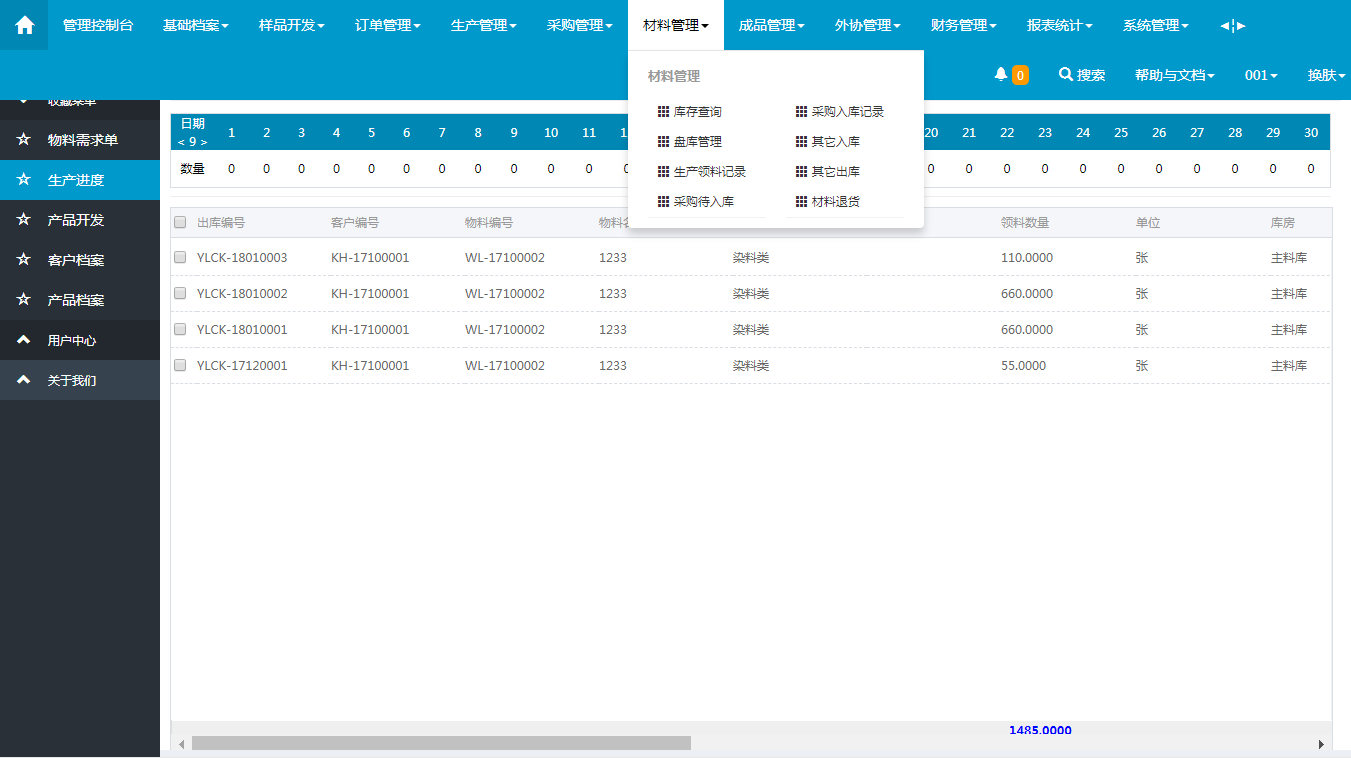Click the star icon beside 物料需求单
The image size is (1351, 758).
pyautogui.click(x=24, y=140)
